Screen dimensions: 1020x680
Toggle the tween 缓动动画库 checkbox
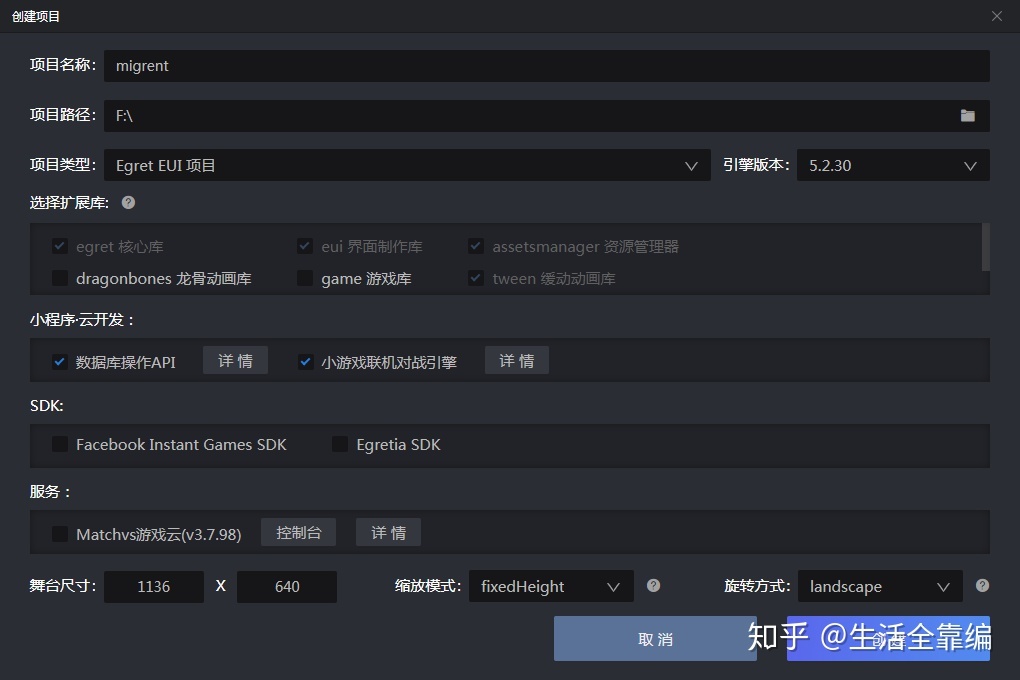click(474, 278)
